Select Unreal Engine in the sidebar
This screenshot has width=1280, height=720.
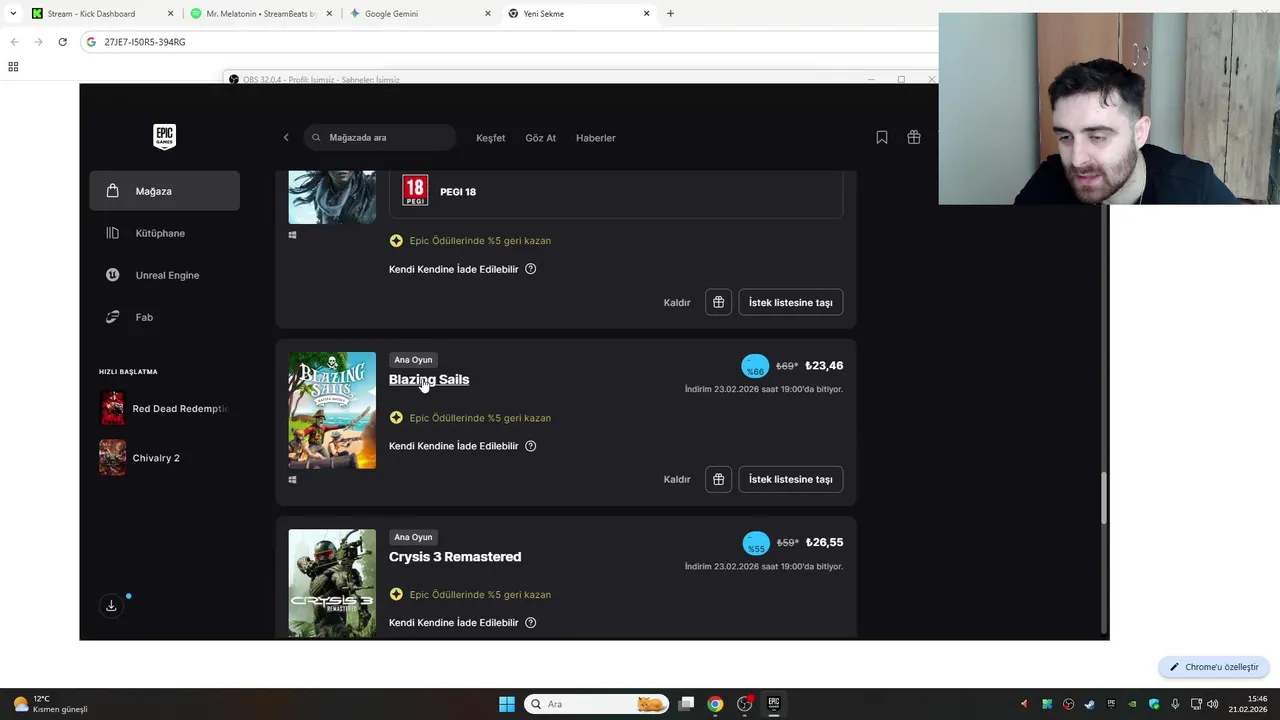[164, 275]
